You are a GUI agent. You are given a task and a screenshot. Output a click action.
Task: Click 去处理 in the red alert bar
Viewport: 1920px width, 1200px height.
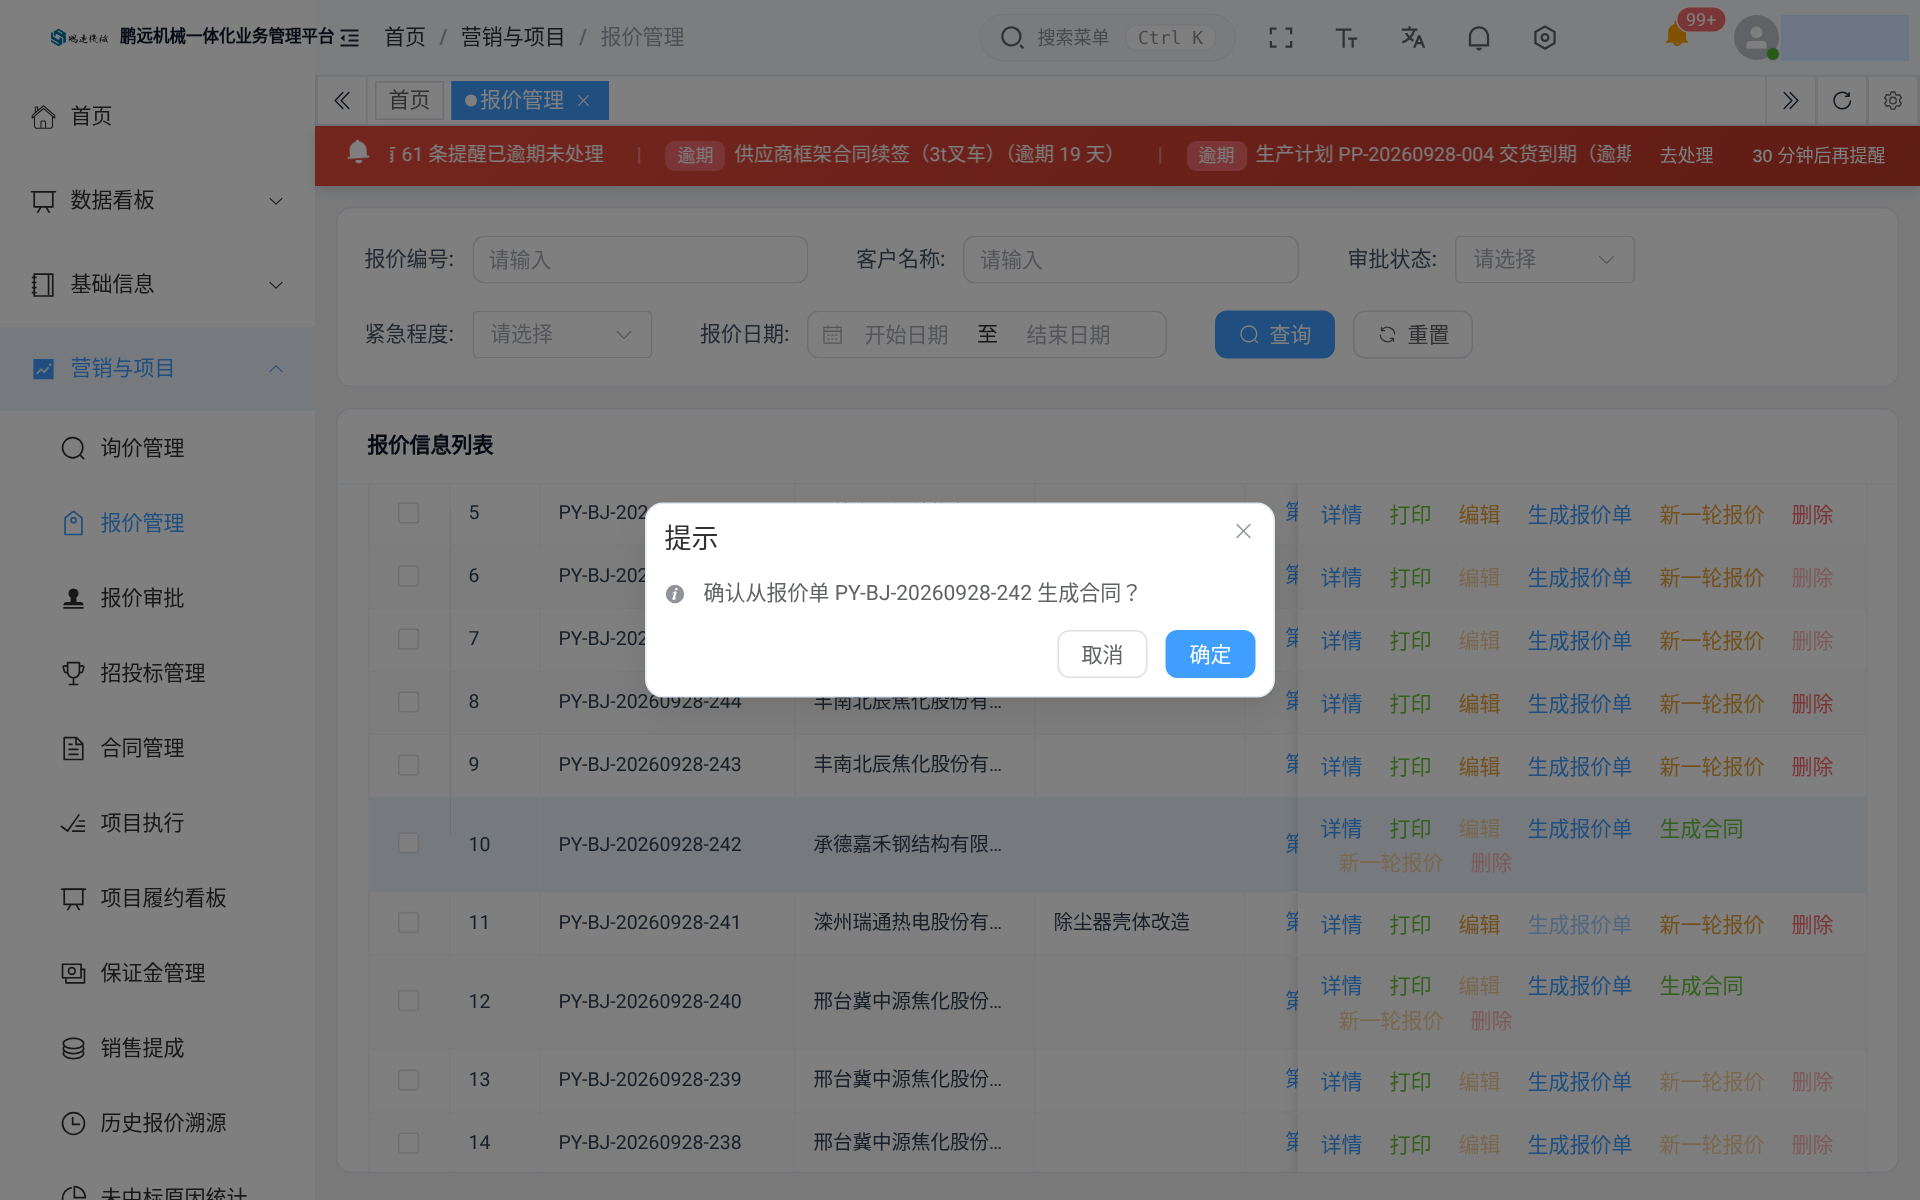click(x=1686, y=155)
